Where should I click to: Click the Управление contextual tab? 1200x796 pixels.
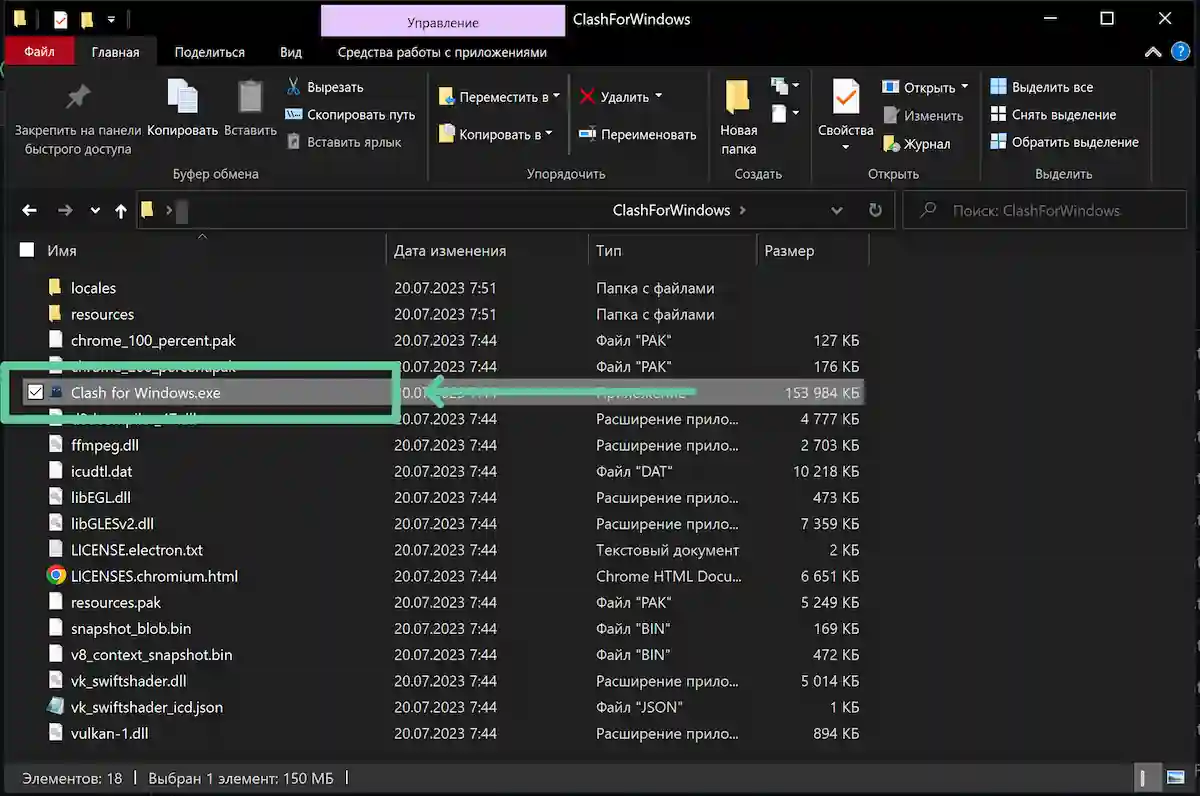point(443,22)
